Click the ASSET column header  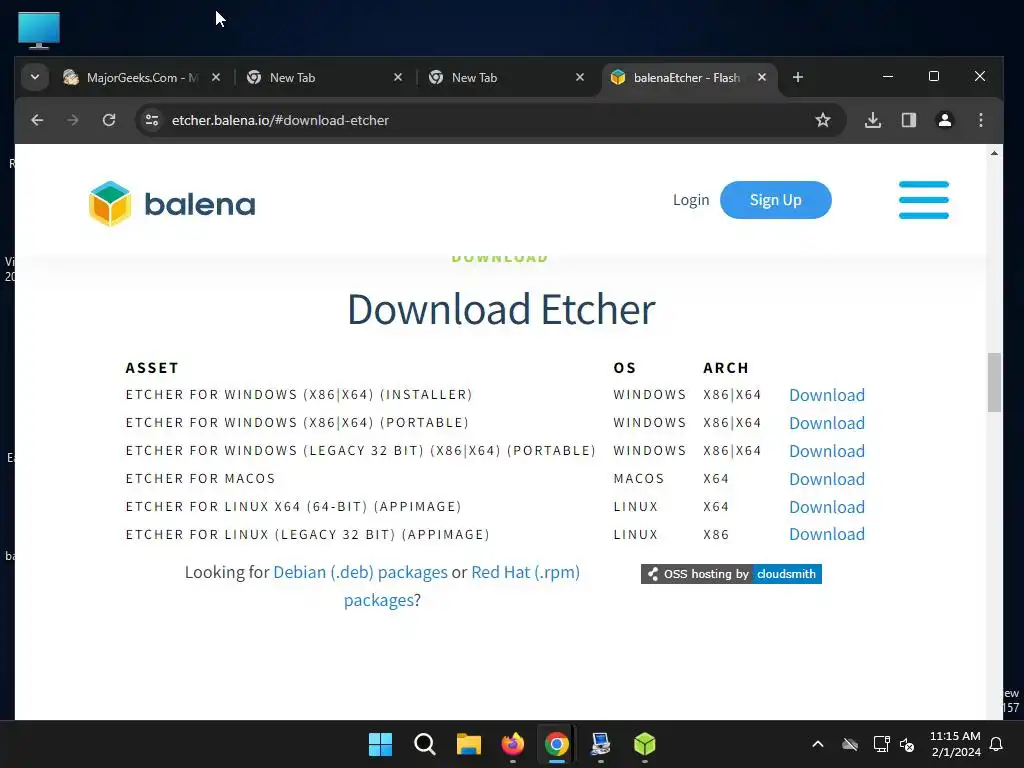[152, 368]
